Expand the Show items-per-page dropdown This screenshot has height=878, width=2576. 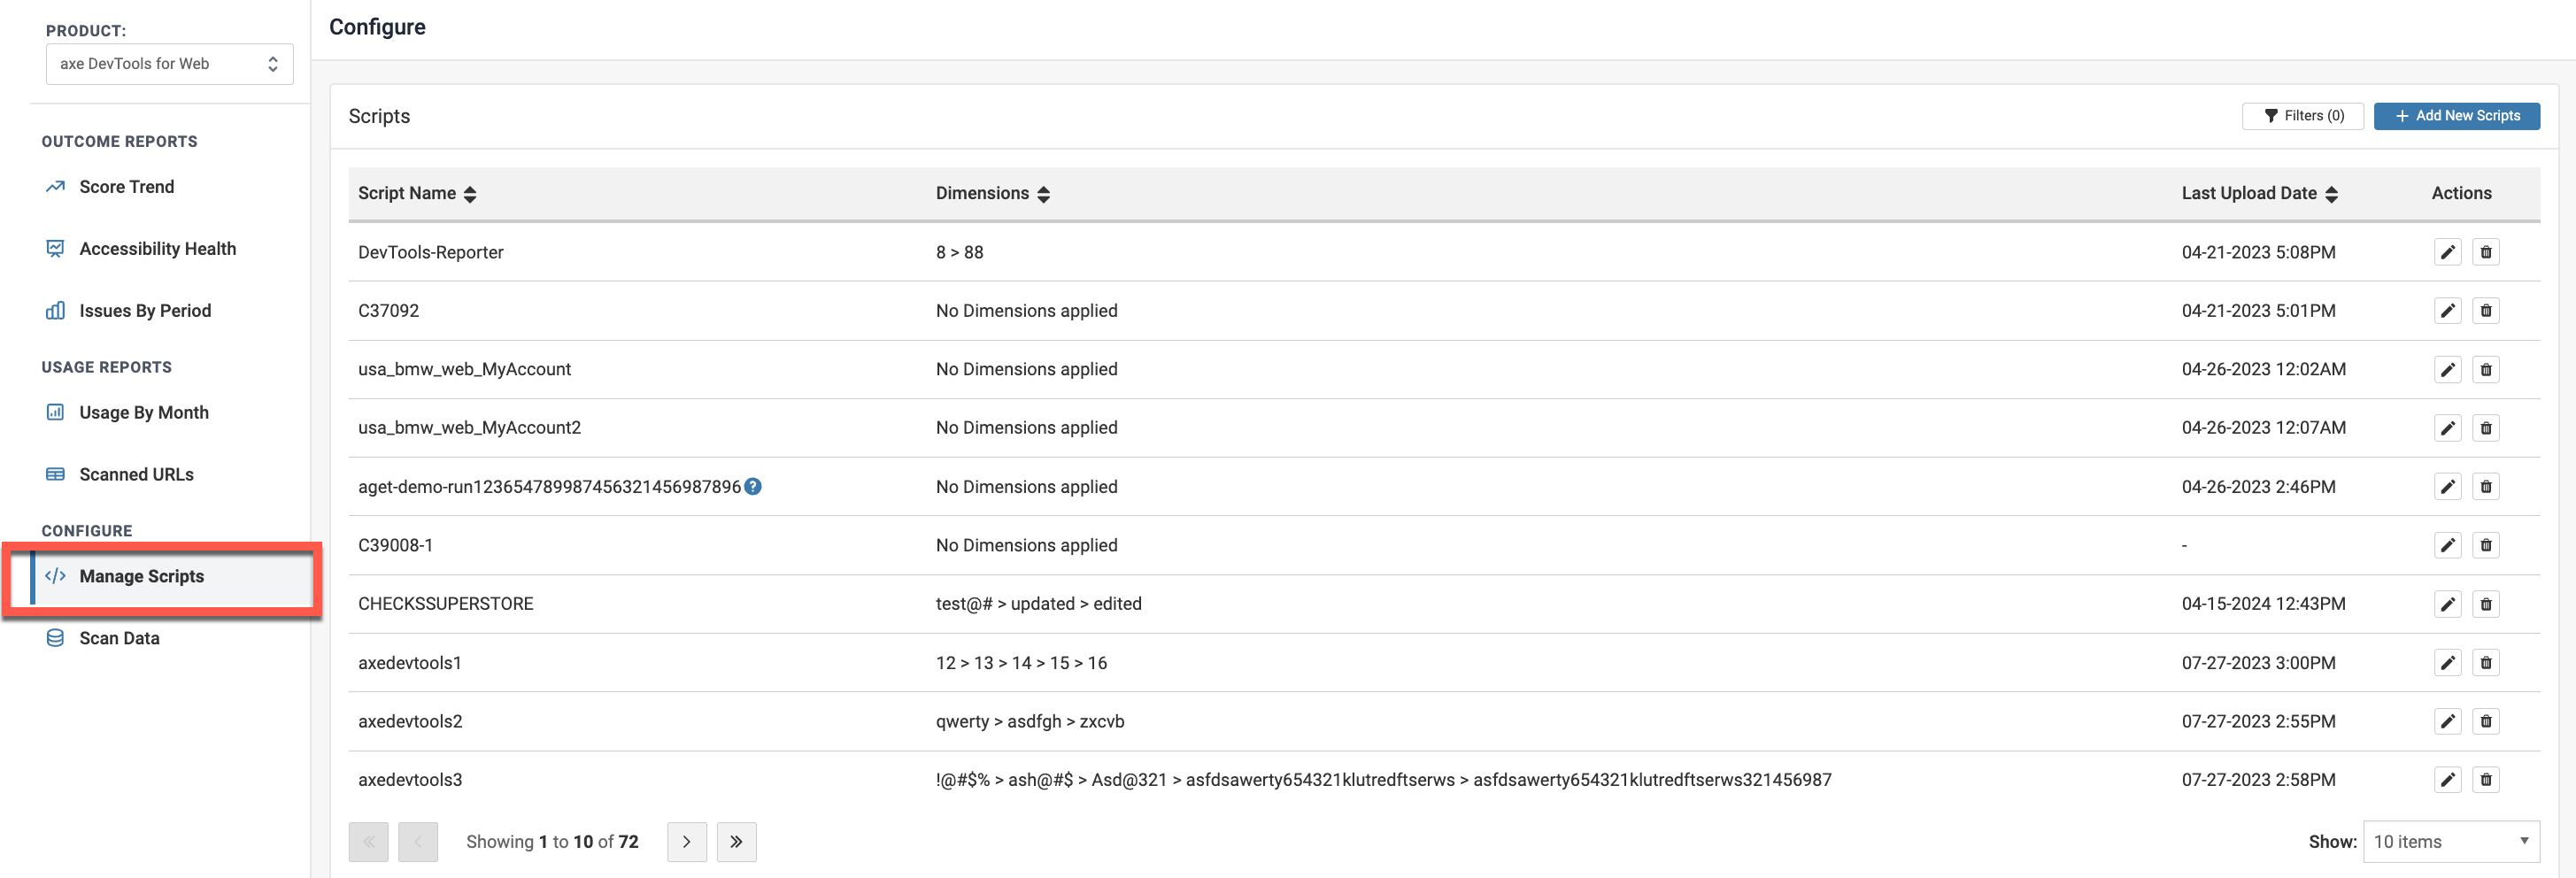point(2450,842)
